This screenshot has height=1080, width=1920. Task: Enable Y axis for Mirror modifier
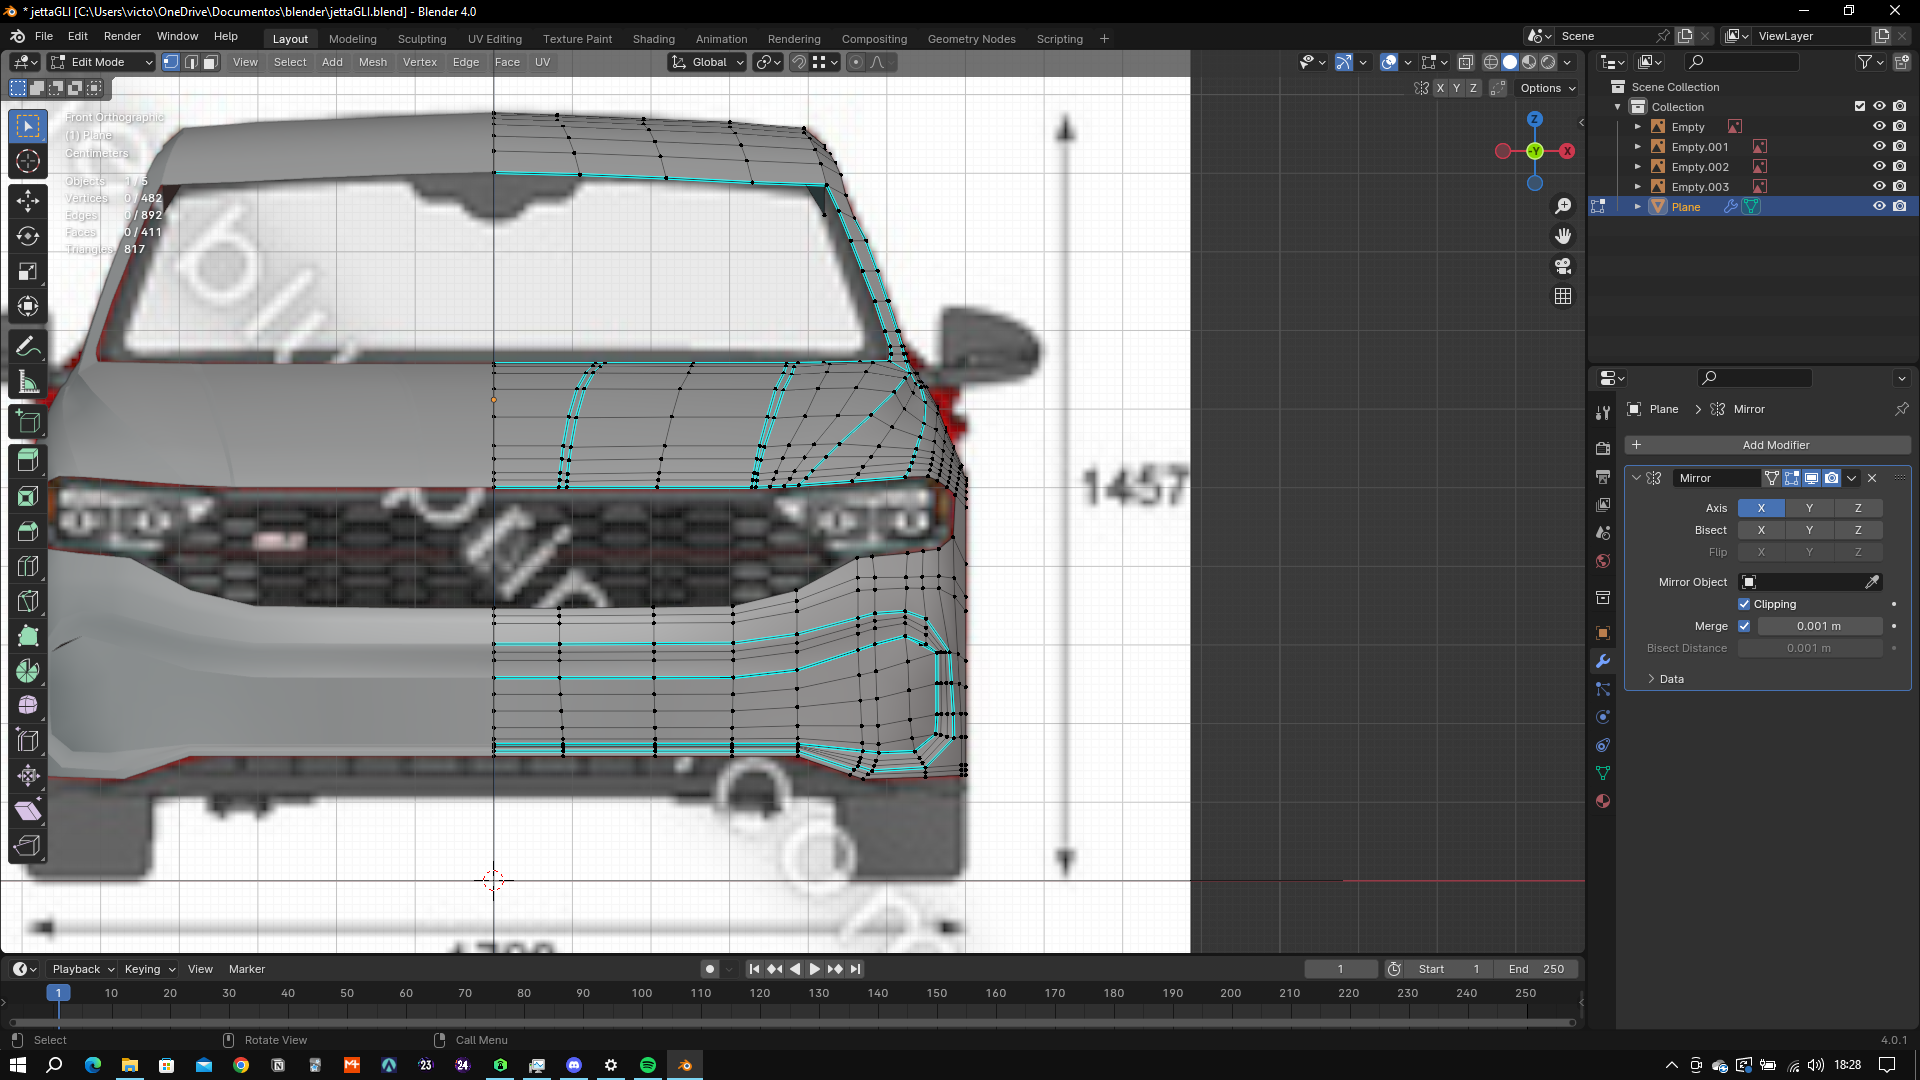tap(1809, 508)
